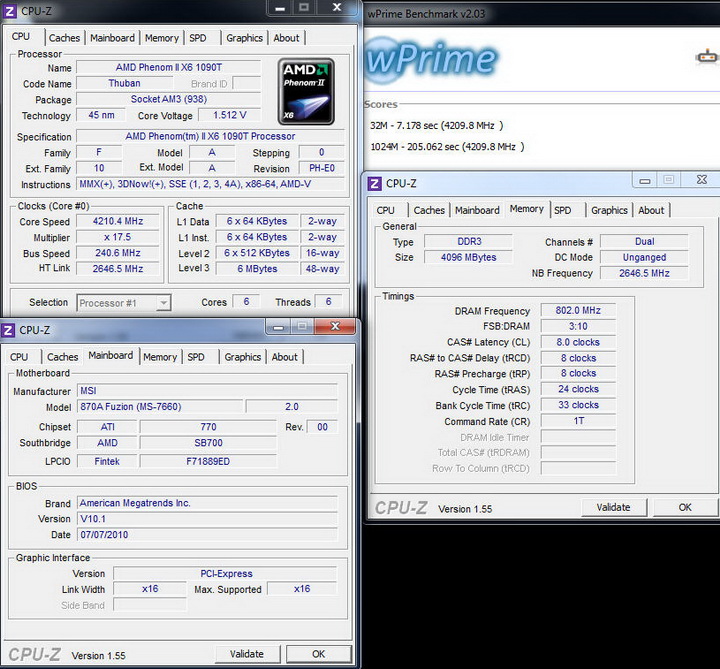Open Memory tab in top CPU-Z window

(162, 38)
